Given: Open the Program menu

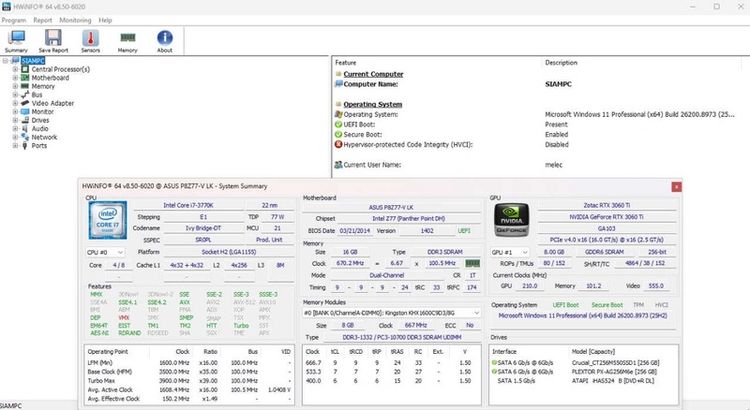Looking at the screenshot, I should [14, 20].
